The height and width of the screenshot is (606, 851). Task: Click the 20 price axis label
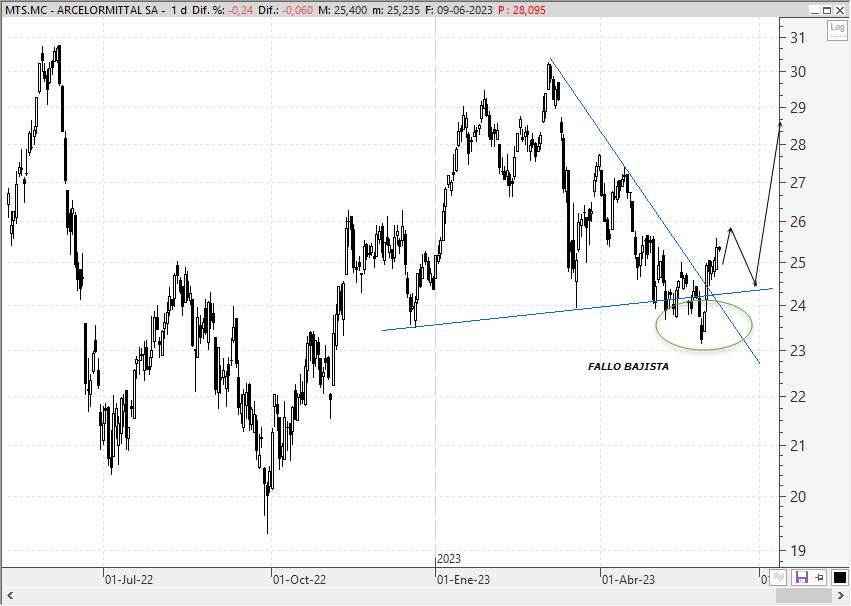pos(797,496)
